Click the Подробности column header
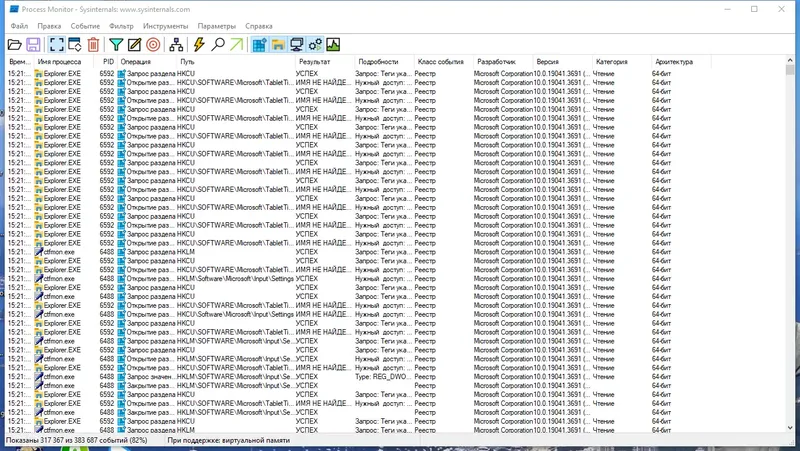800x451 pixels. pos(384,62)
